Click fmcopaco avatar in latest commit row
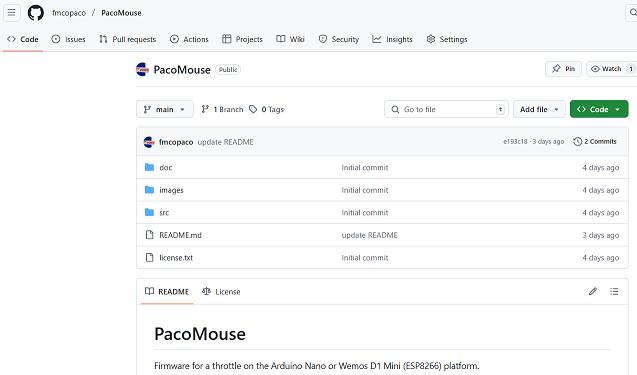Viewport: 637px width, 375px height. [149, 142]
